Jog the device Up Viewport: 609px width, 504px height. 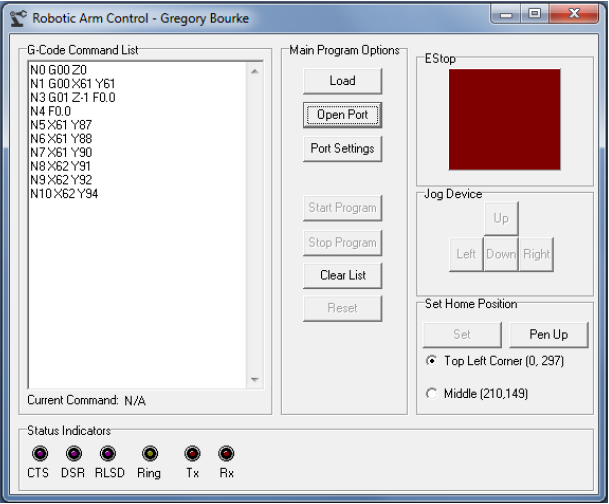[x=501, y=218]
